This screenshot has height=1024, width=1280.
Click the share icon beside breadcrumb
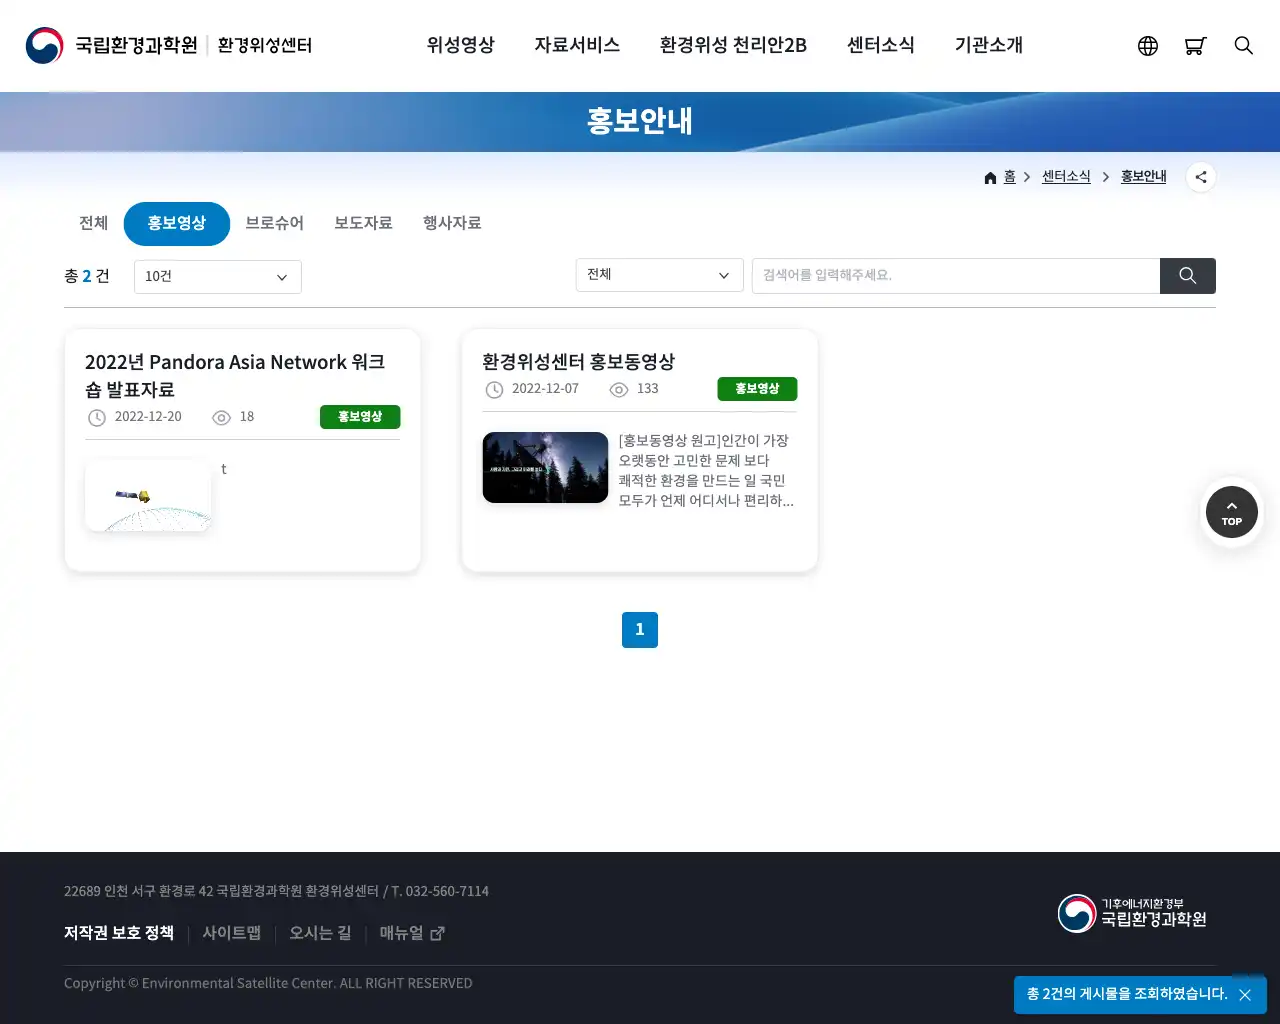[x=1201, y=177]
